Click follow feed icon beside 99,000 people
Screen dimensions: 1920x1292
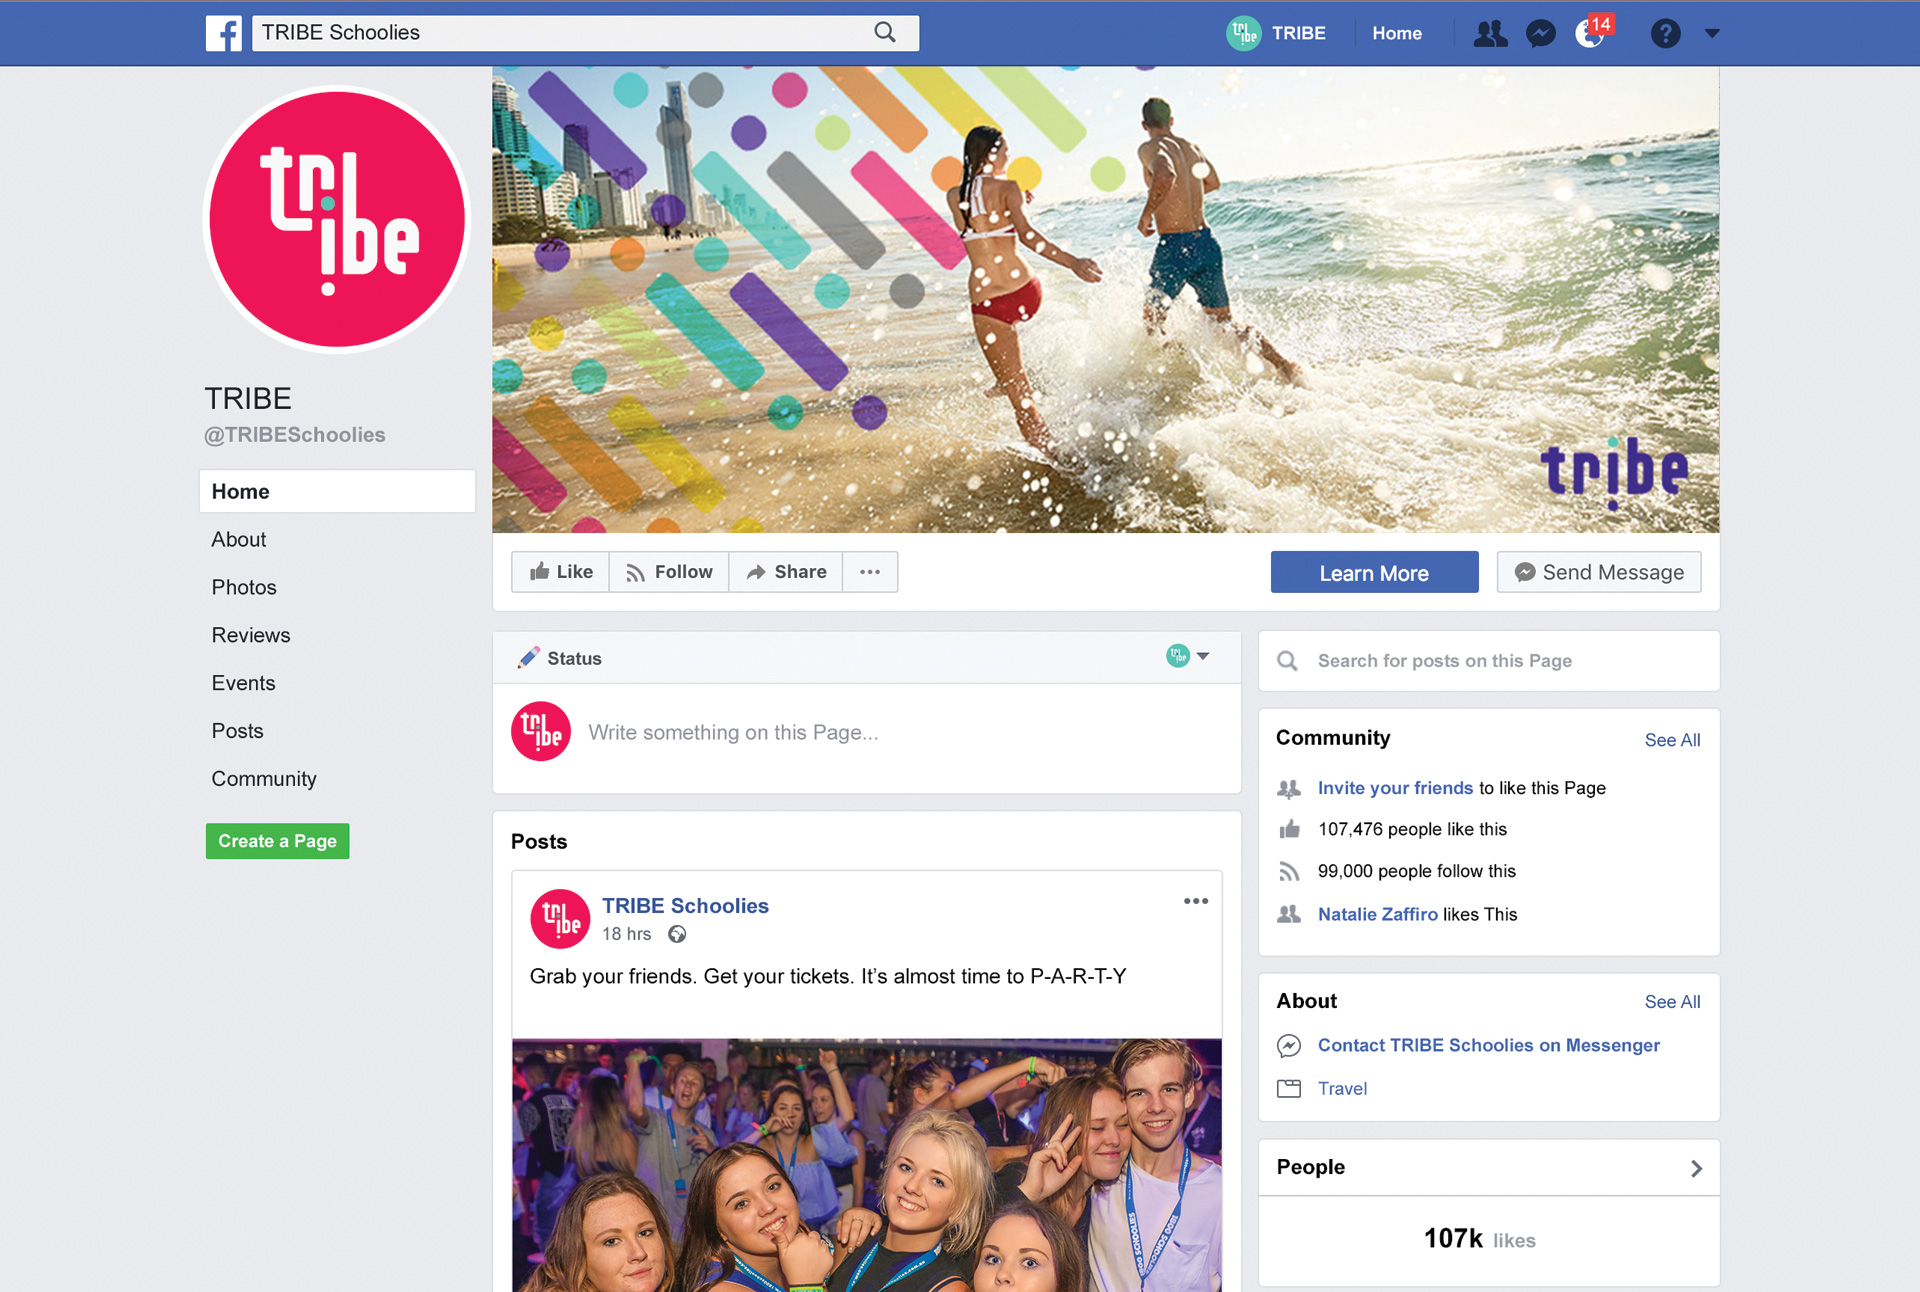1289,871
